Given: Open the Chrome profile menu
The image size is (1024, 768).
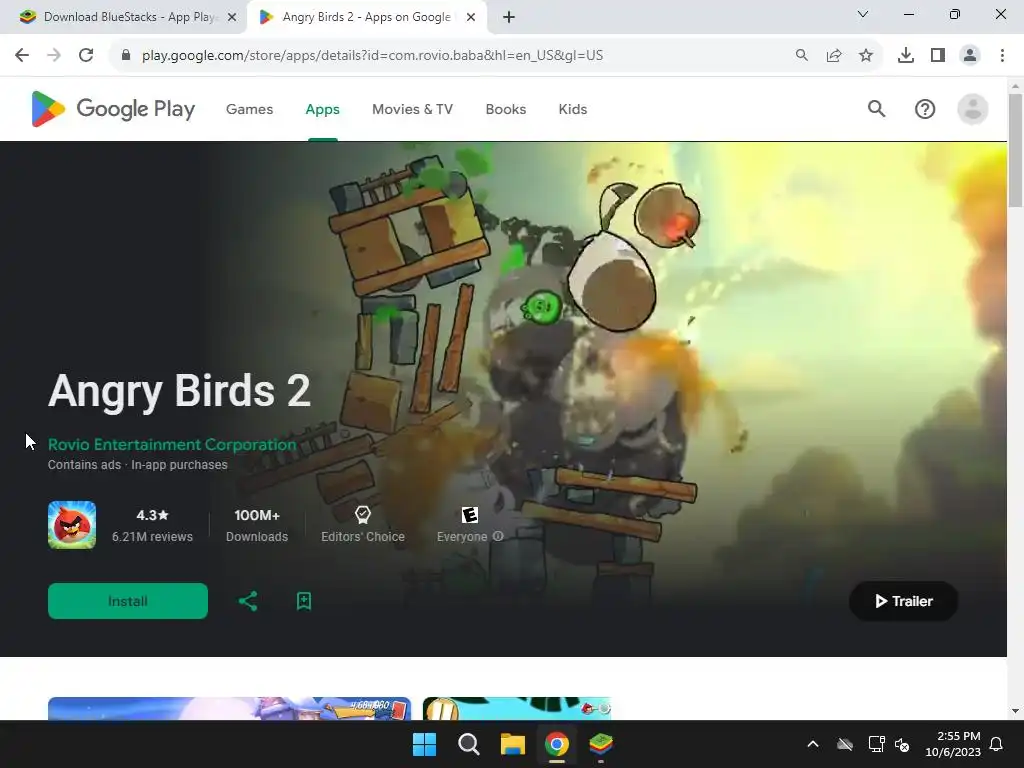Looking at the screenshot, I should coord(970,56).
